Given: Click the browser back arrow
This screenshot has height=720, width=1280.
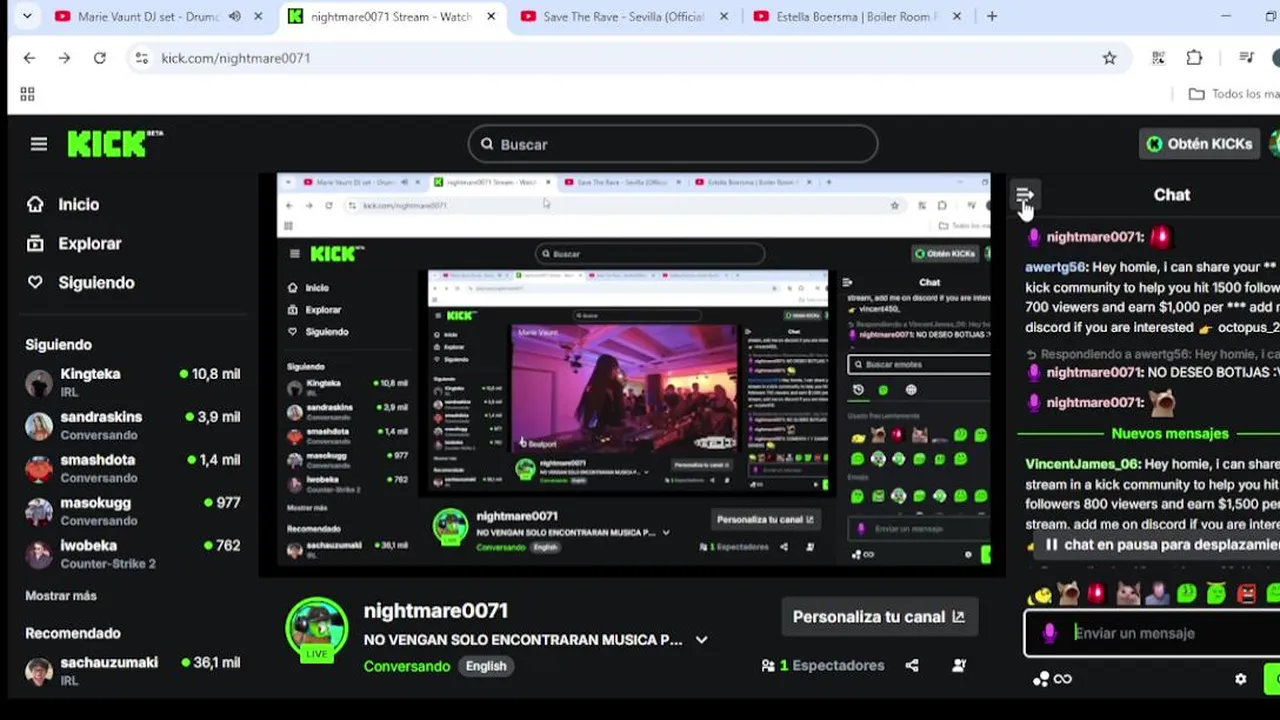Looking at the screenshot, I should coord(29,58).
